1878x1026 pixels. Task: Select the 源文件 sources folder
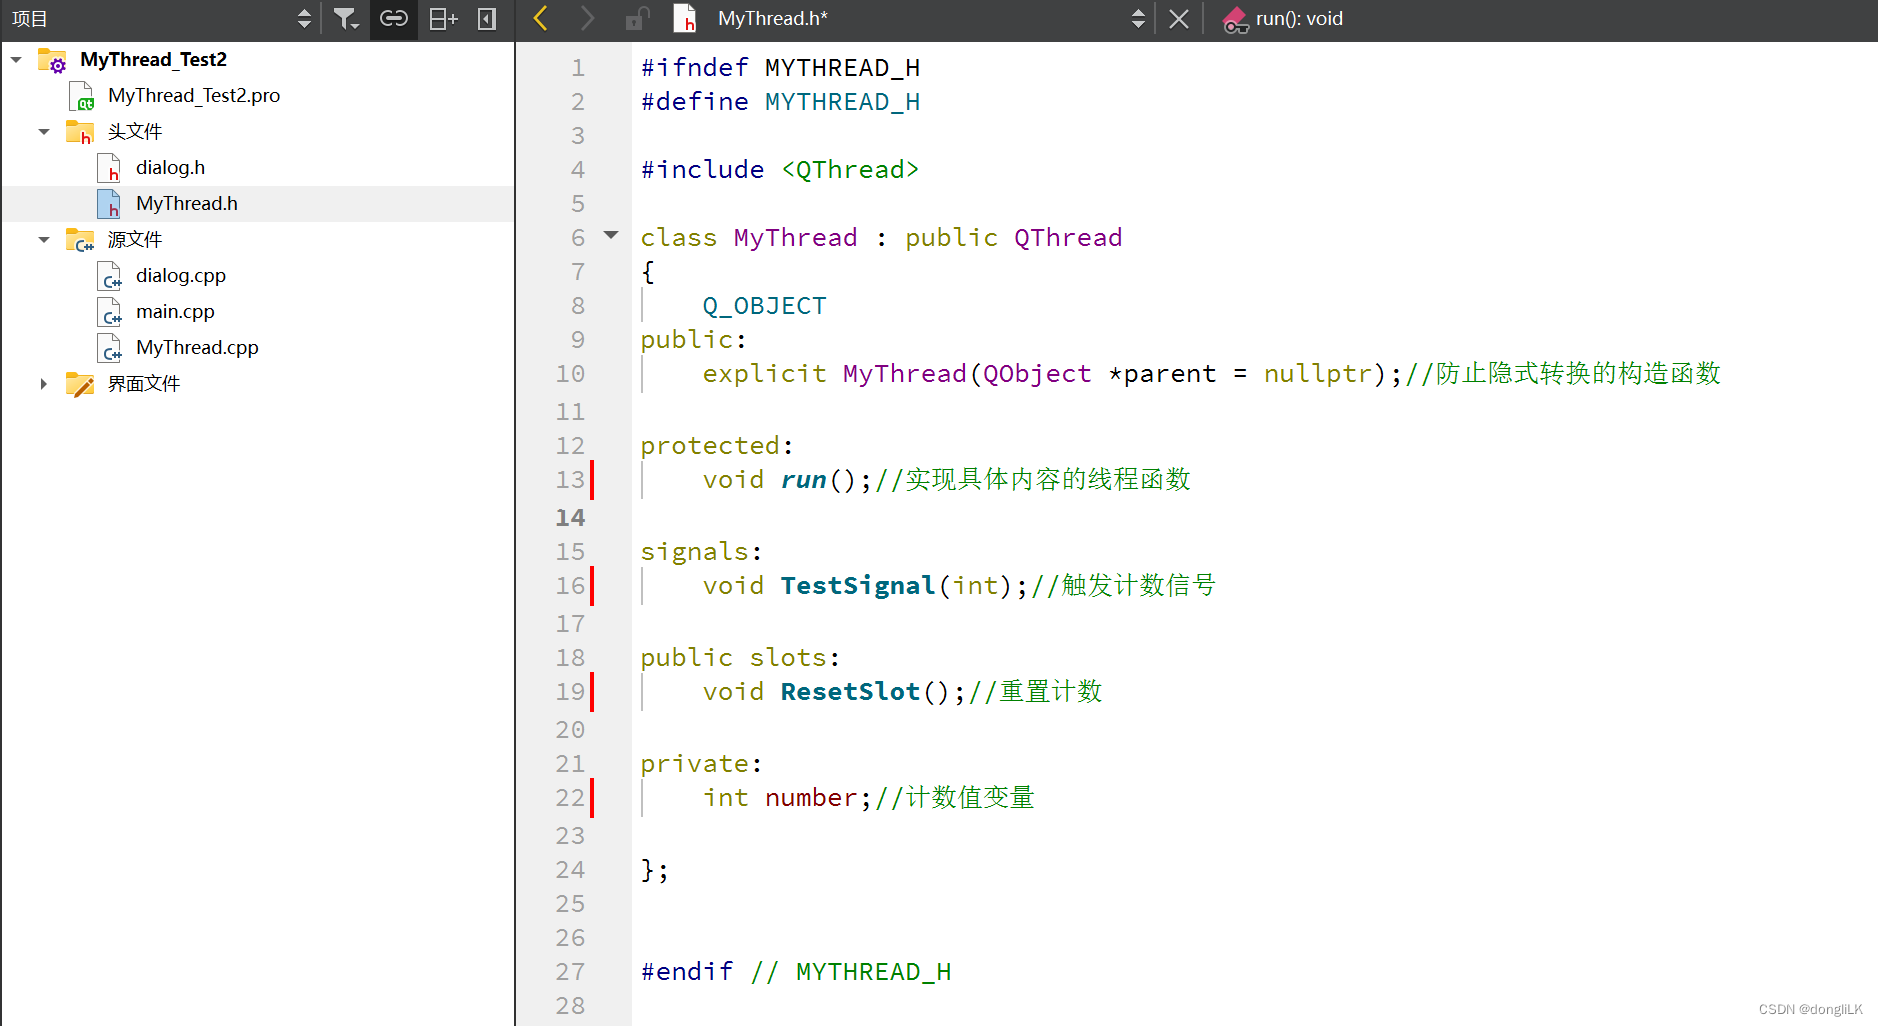coord(135,240)
